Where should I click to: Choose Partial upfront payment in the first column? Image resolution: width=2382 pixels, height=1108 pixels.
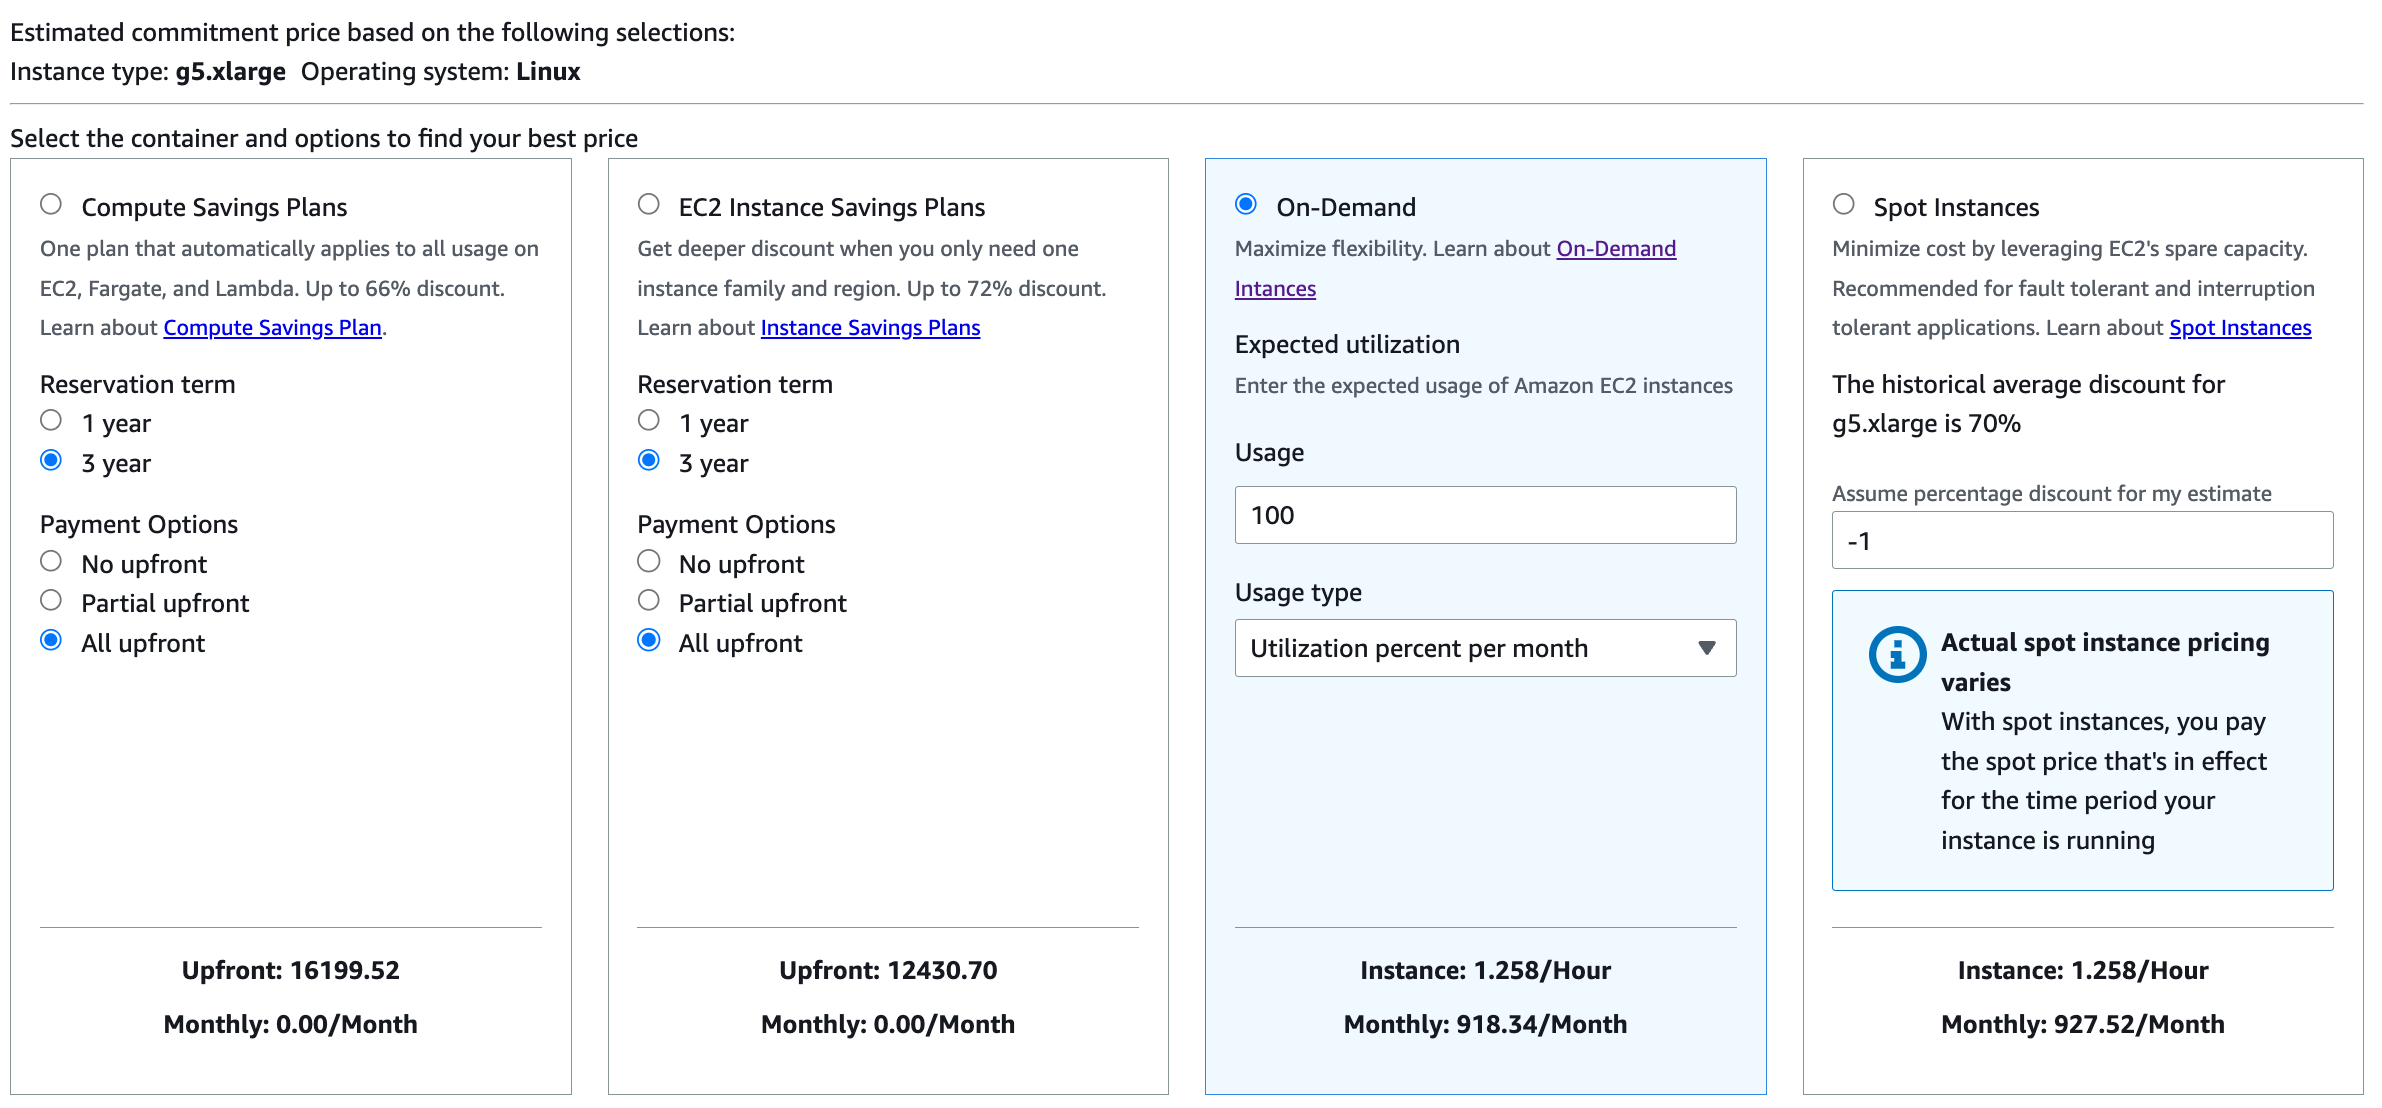51,600
